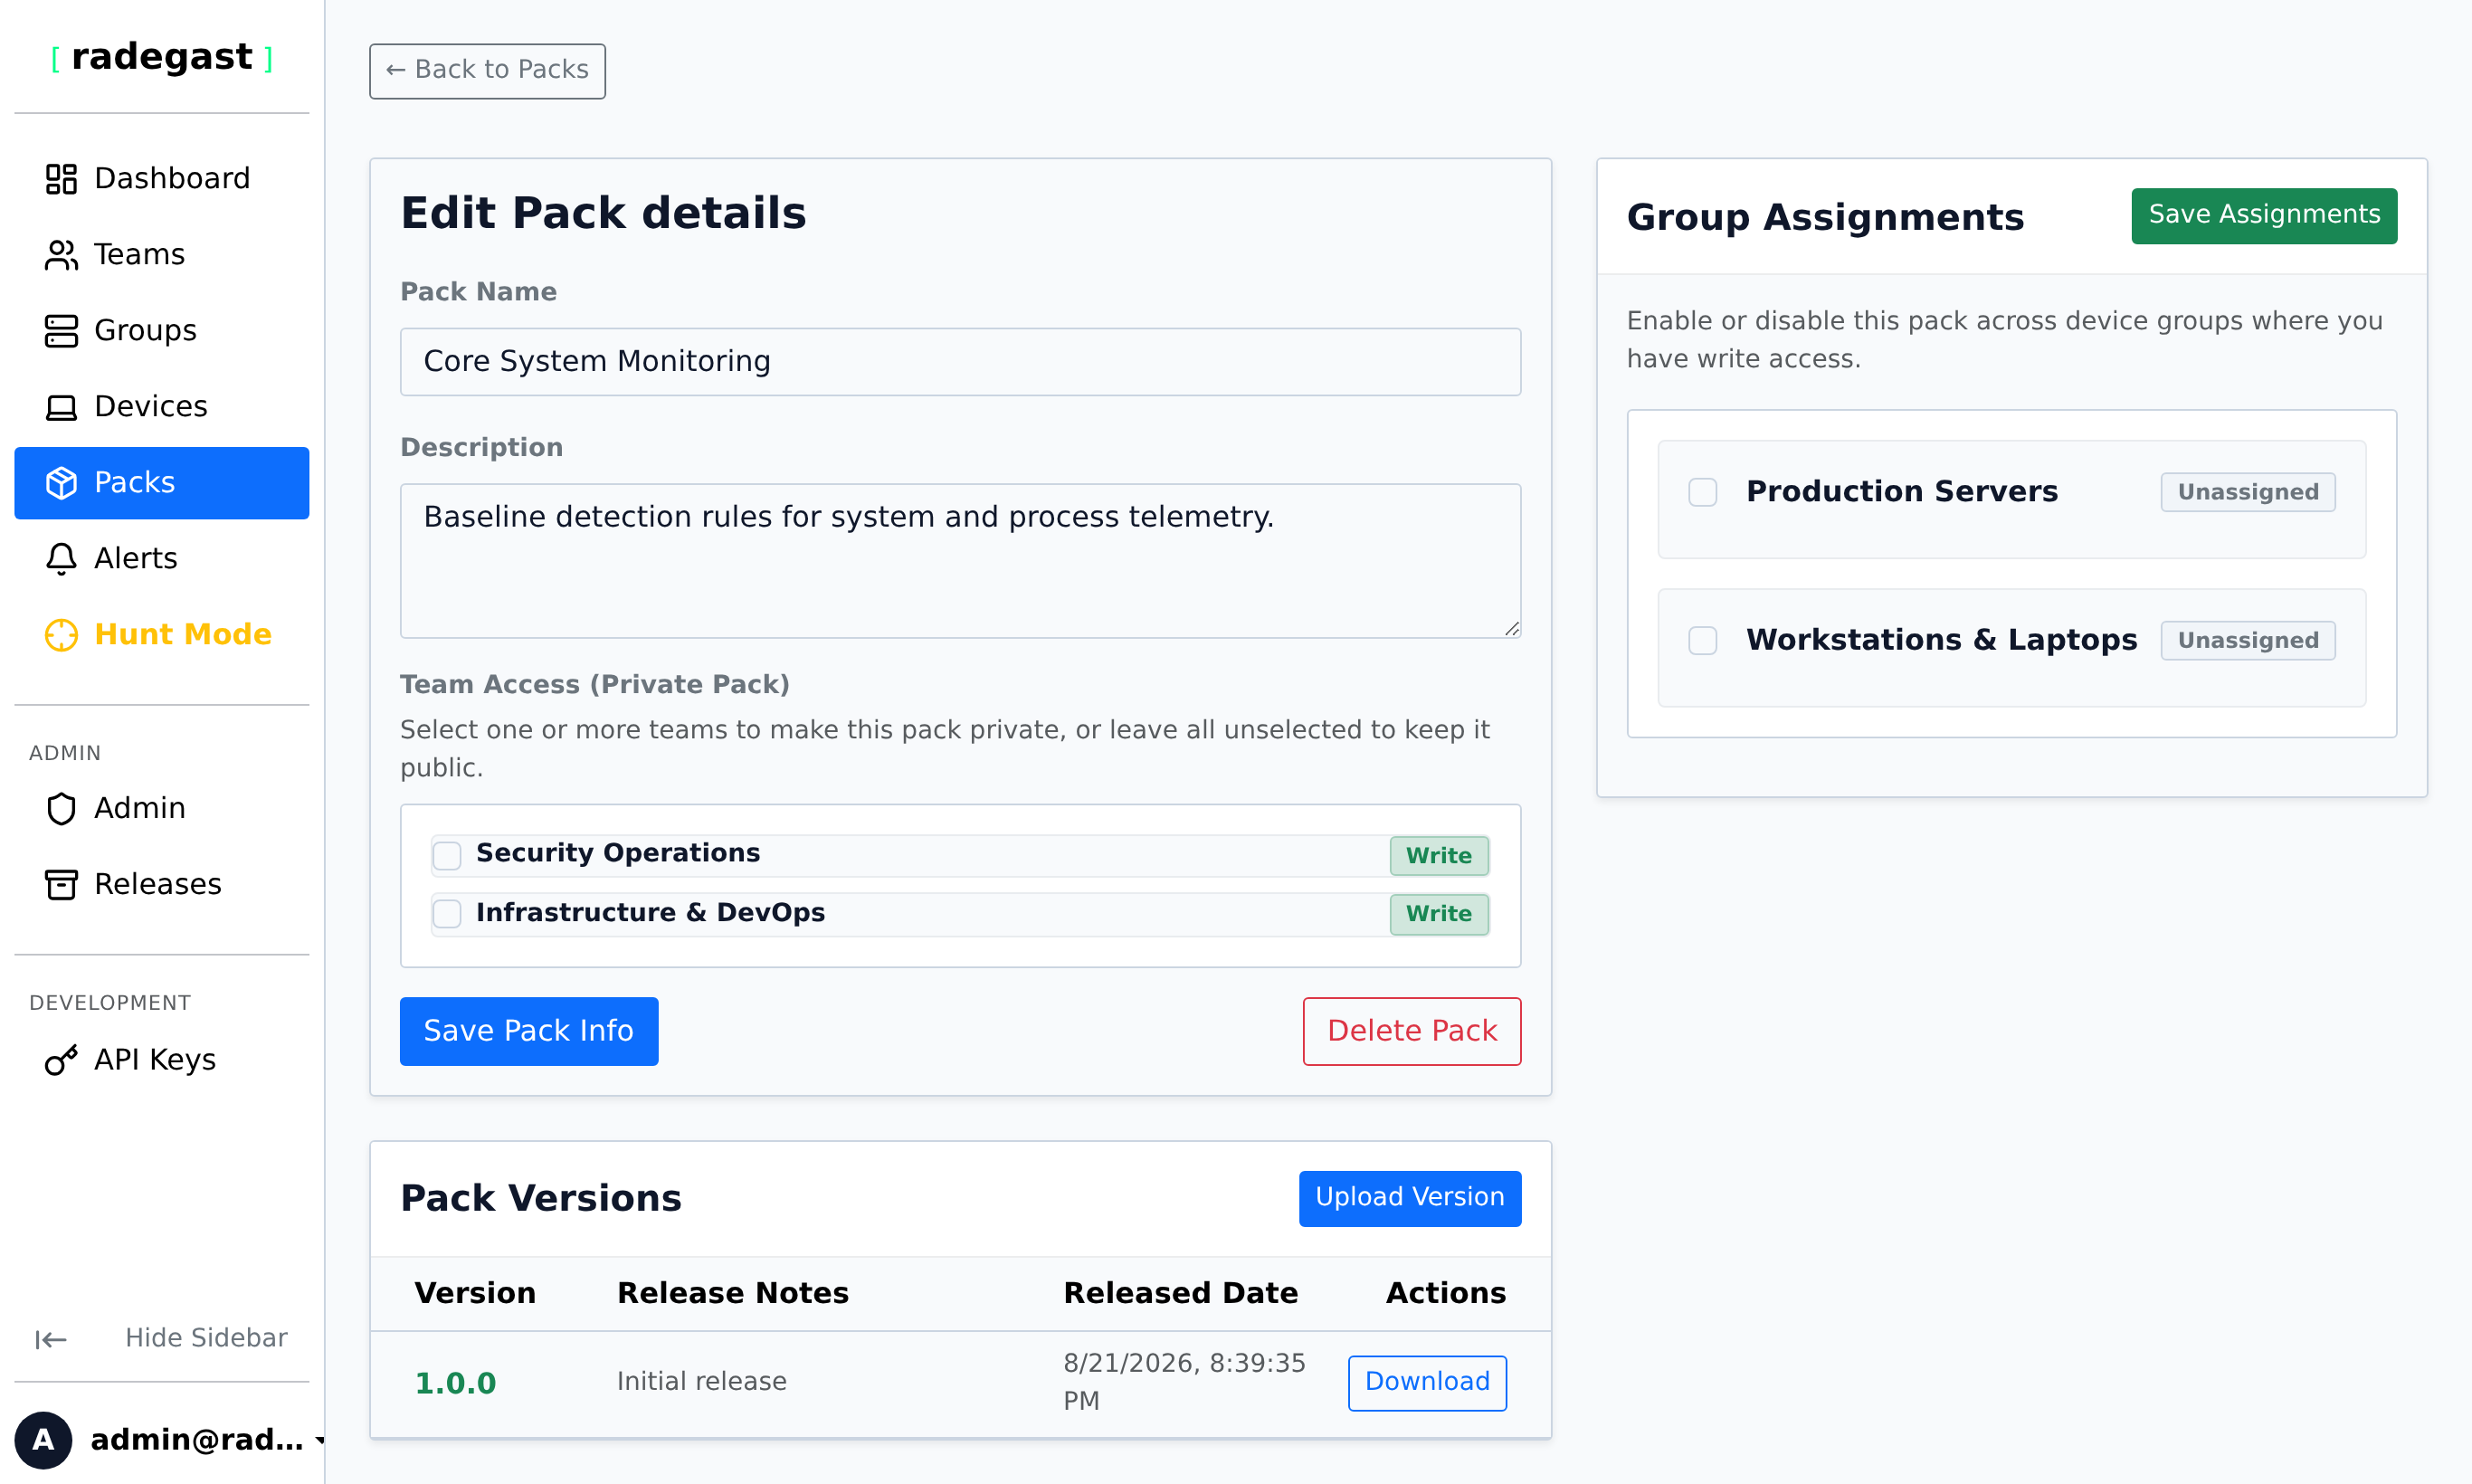Click the Alerts bell icon
This screenshot has height=1484, width=2472.
[61, 559]
